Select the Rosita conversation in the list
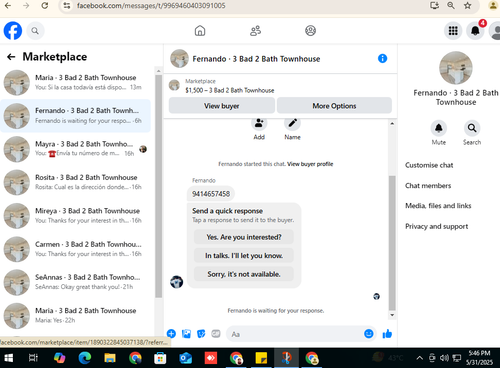500x368 pixels. 75,182
